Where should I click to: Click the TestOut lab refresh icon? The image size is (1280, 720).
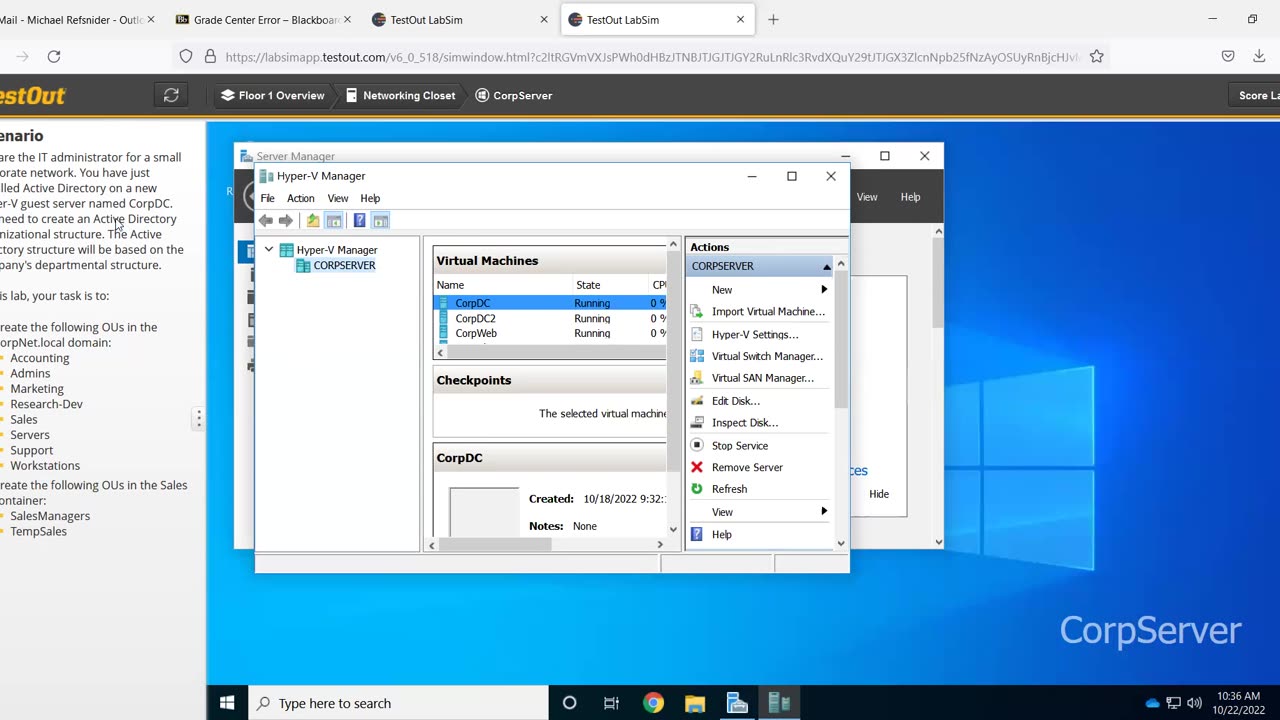171,95
